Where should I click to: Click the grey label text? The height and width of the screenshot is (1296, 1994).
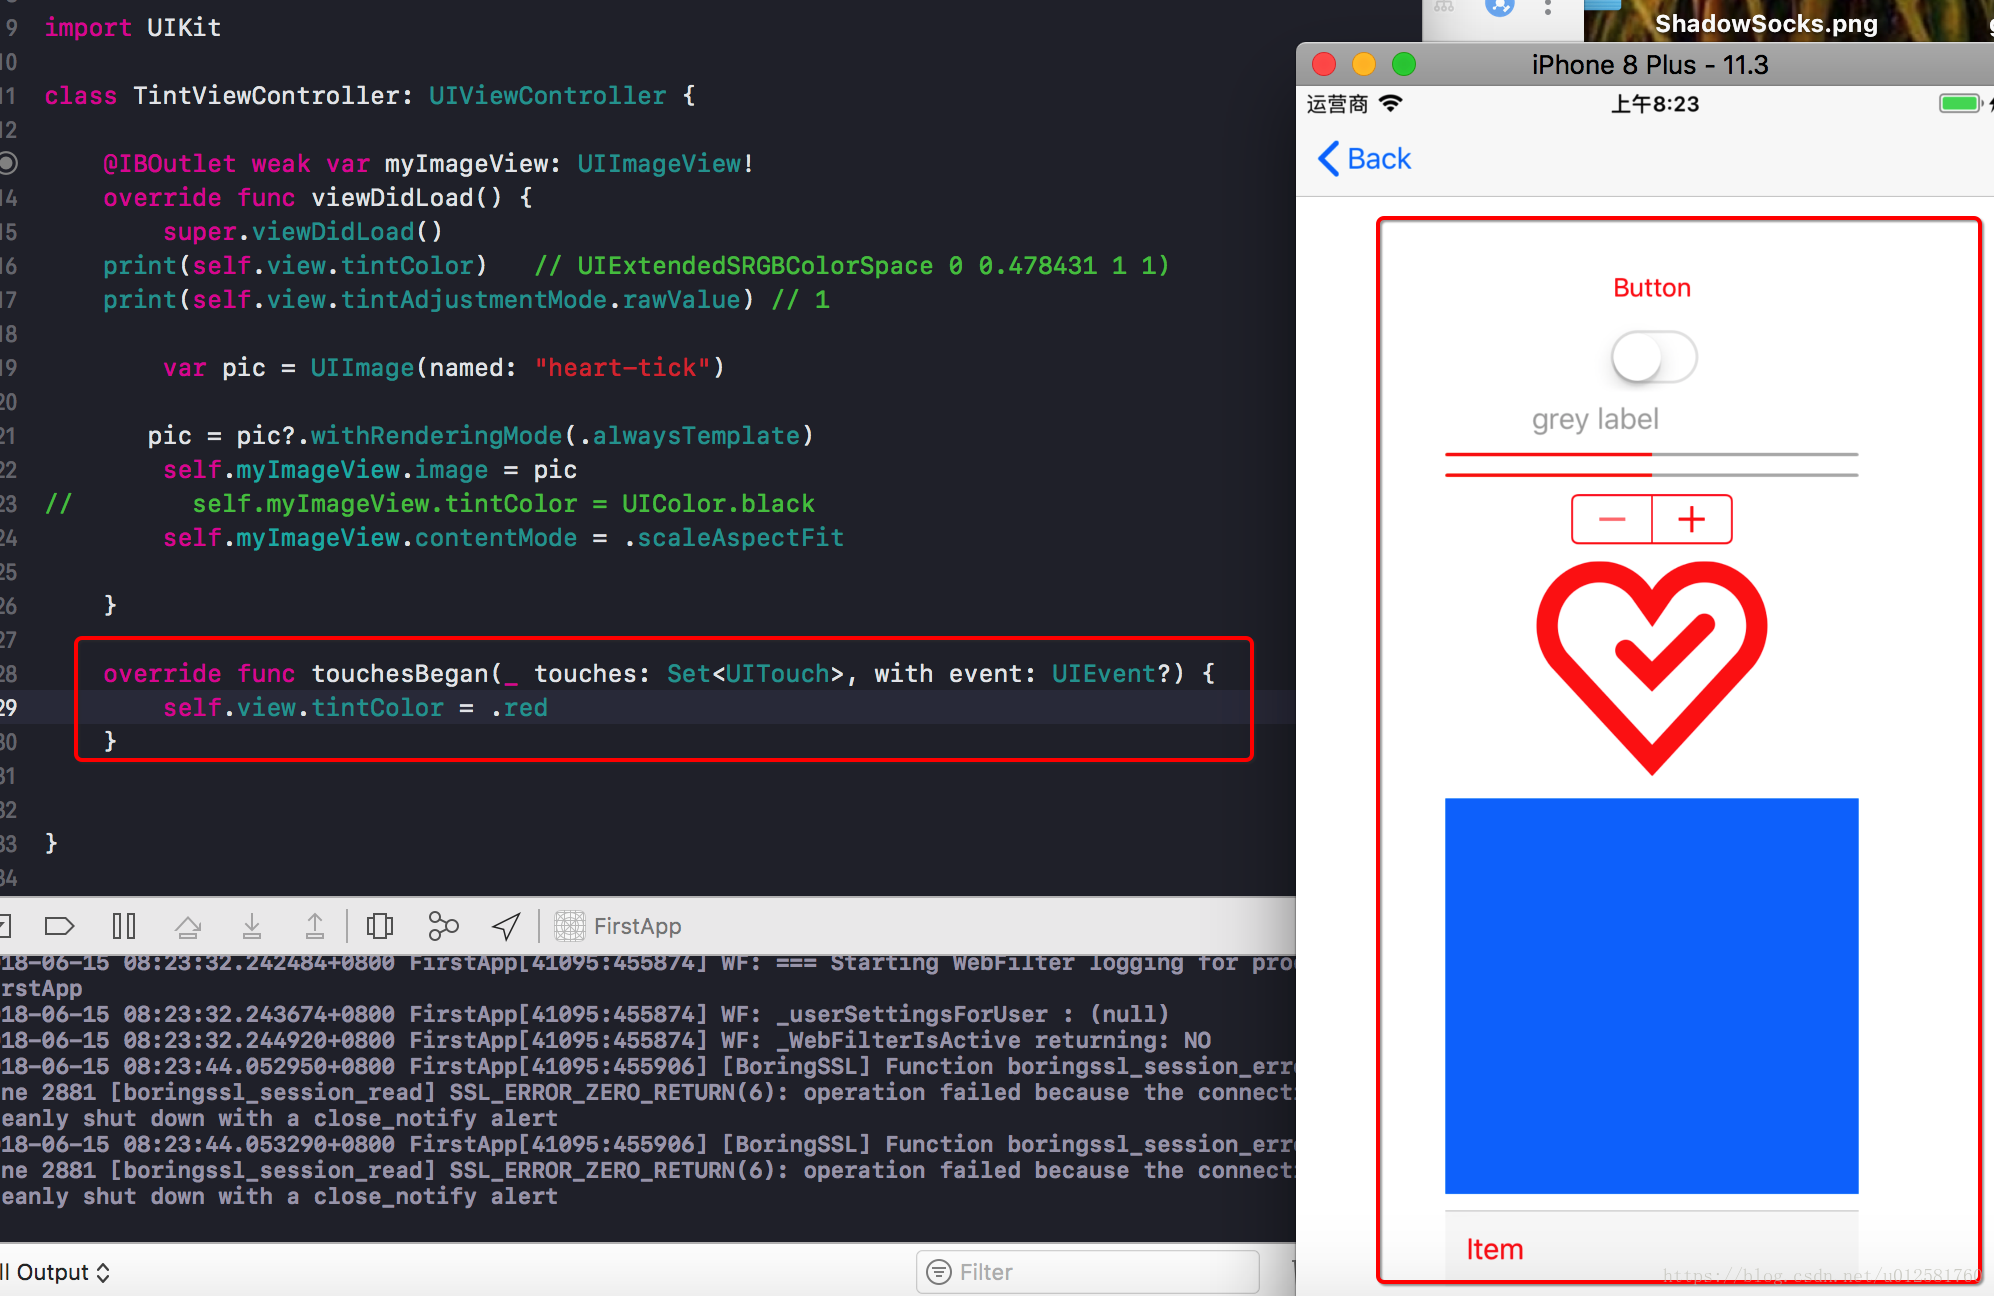point(1595,419)
